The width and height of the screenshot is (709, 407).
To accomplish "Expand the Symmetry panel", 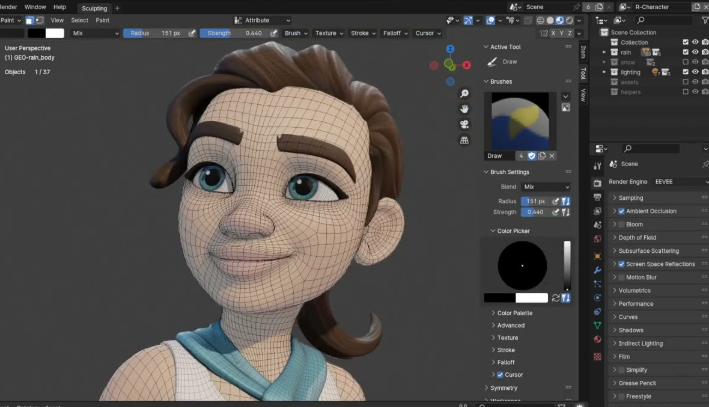I will (503, 388).
